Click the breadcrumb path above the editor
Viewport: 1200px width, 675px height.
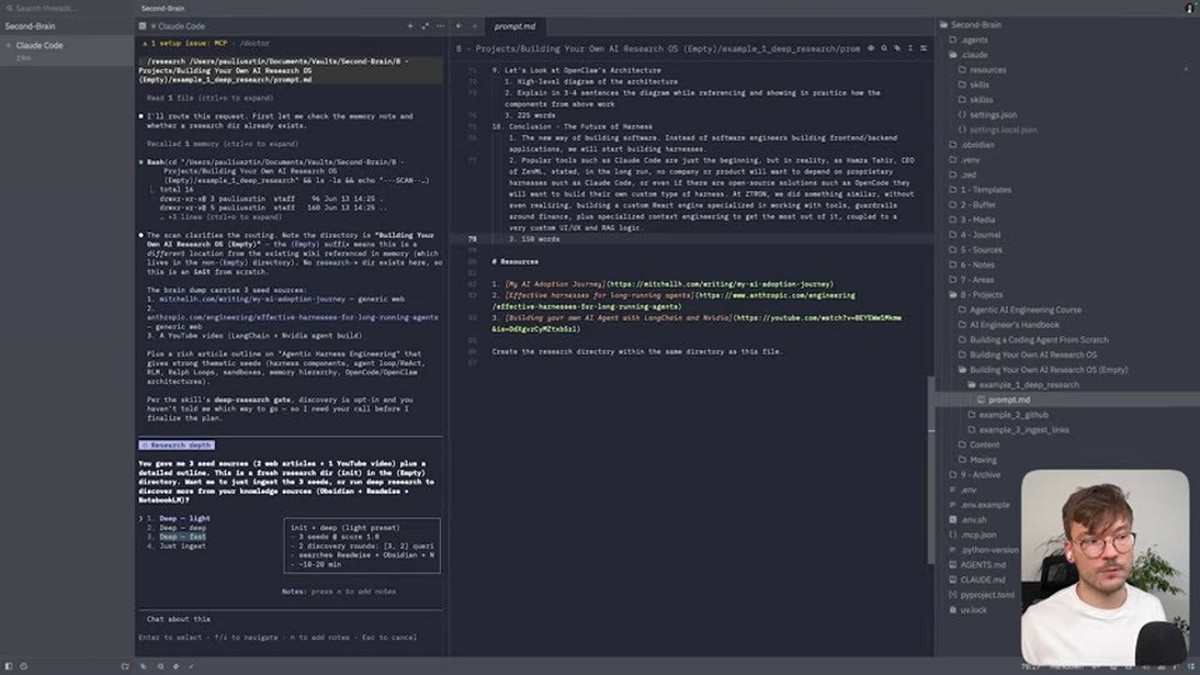click(x=658, y=47)
